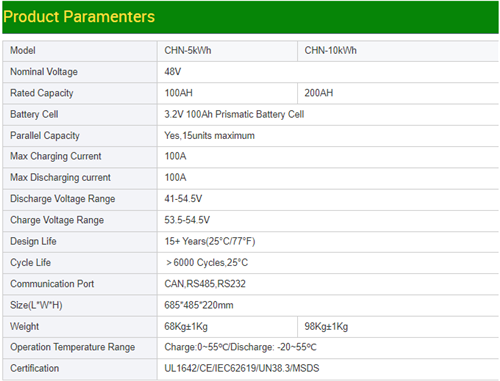Select the 48V nominal voltage value
Screen dimensions: 500x381
(173, 72)
